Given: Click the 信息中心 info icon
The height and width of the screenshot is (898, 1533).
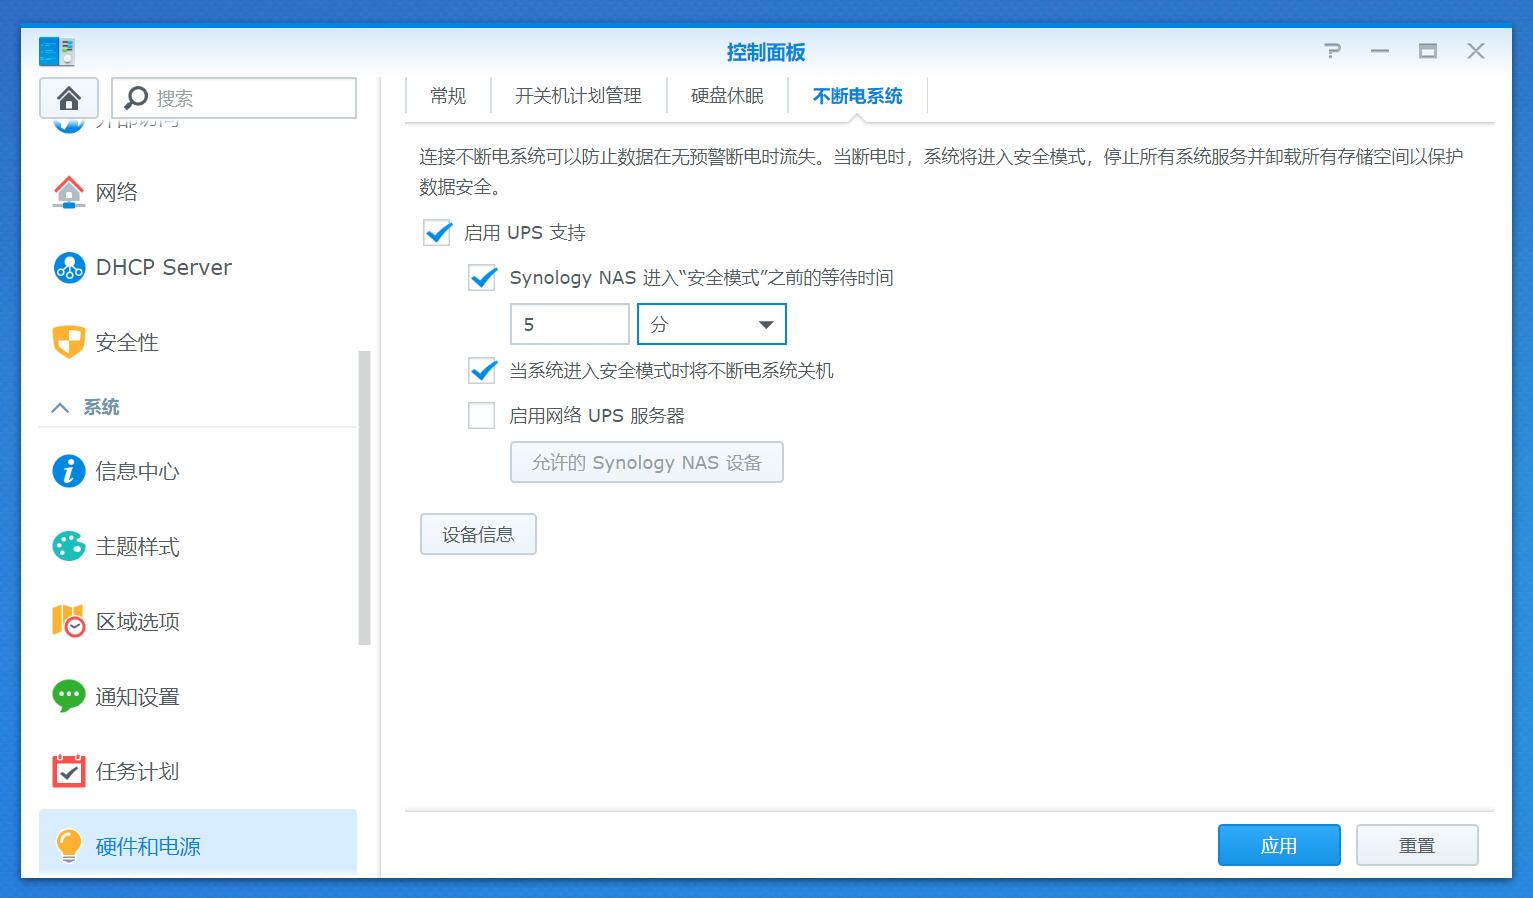Looking at the screenshot, I should pos(67,471).
